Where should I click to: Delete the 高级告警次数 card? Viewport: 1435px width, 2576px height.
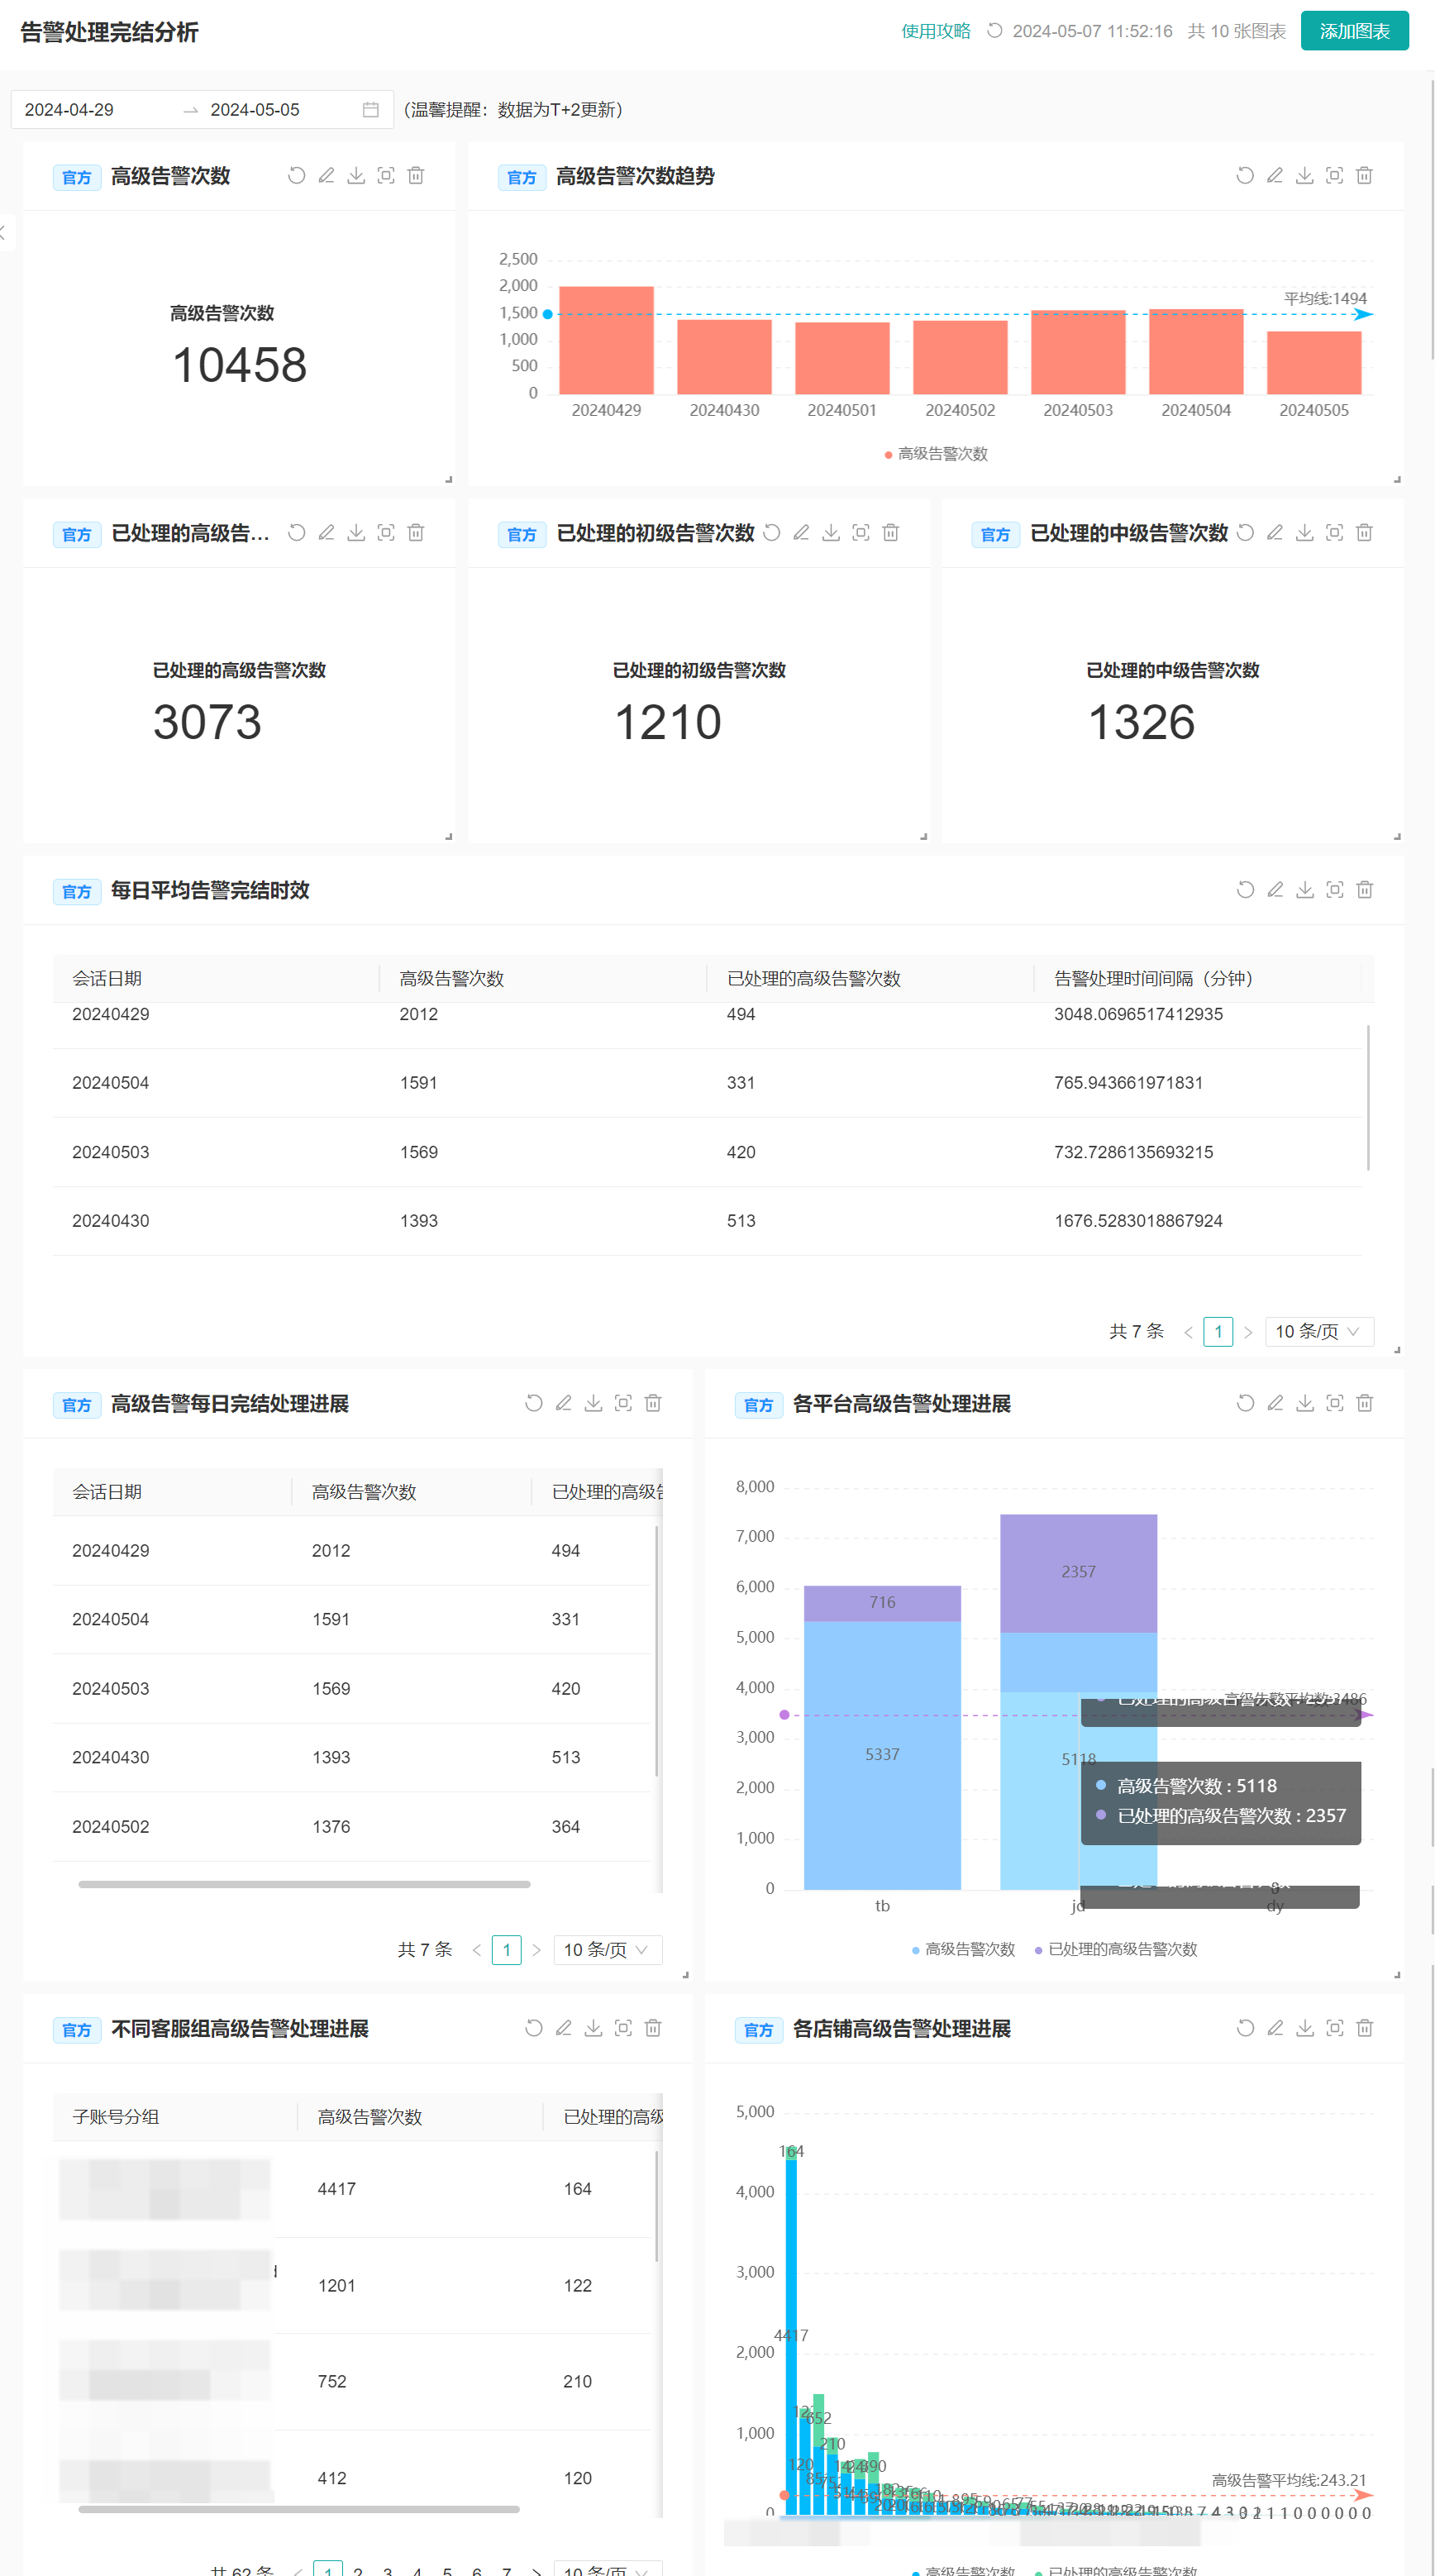point(416,176)
